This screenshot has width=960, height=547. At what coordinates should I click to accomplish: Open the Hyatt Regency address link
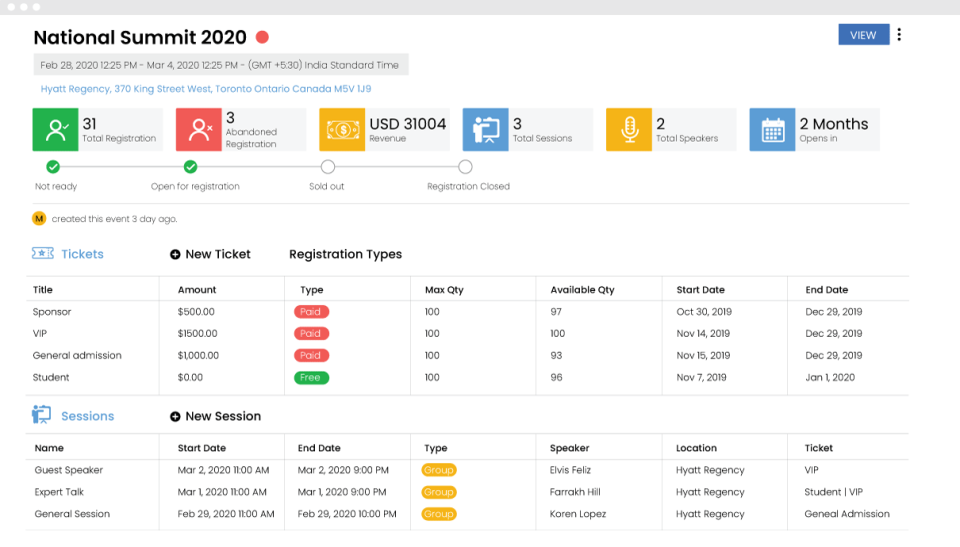coord(204,89)
